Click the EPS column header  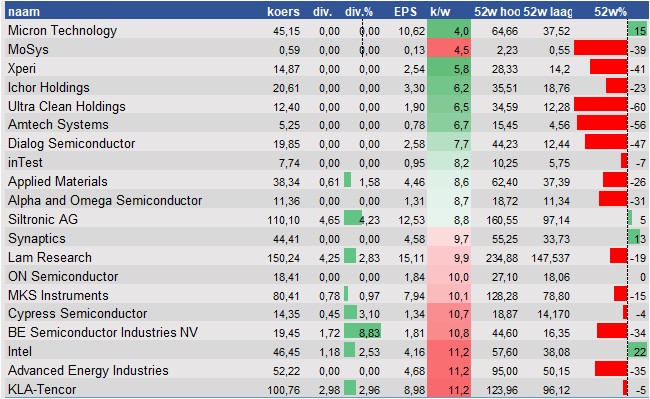coord(405,12)
